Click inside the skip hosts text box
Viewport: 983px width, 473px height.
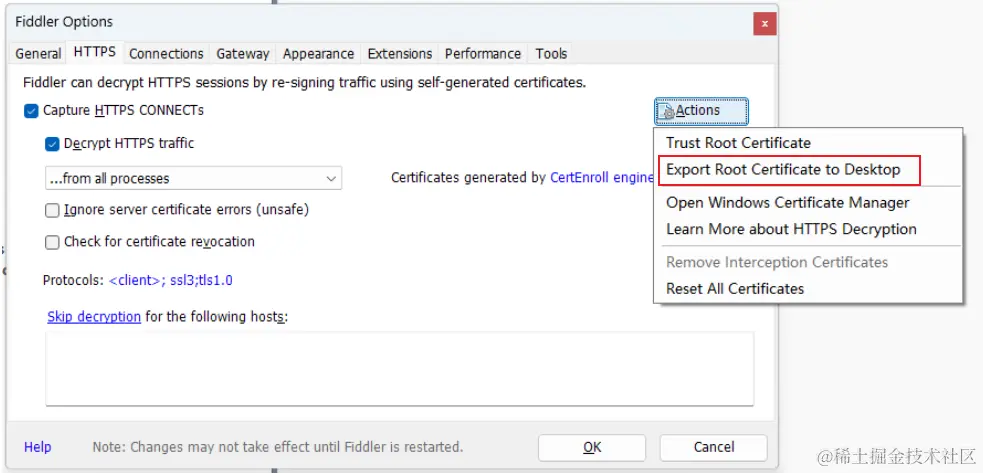(399, 369)
